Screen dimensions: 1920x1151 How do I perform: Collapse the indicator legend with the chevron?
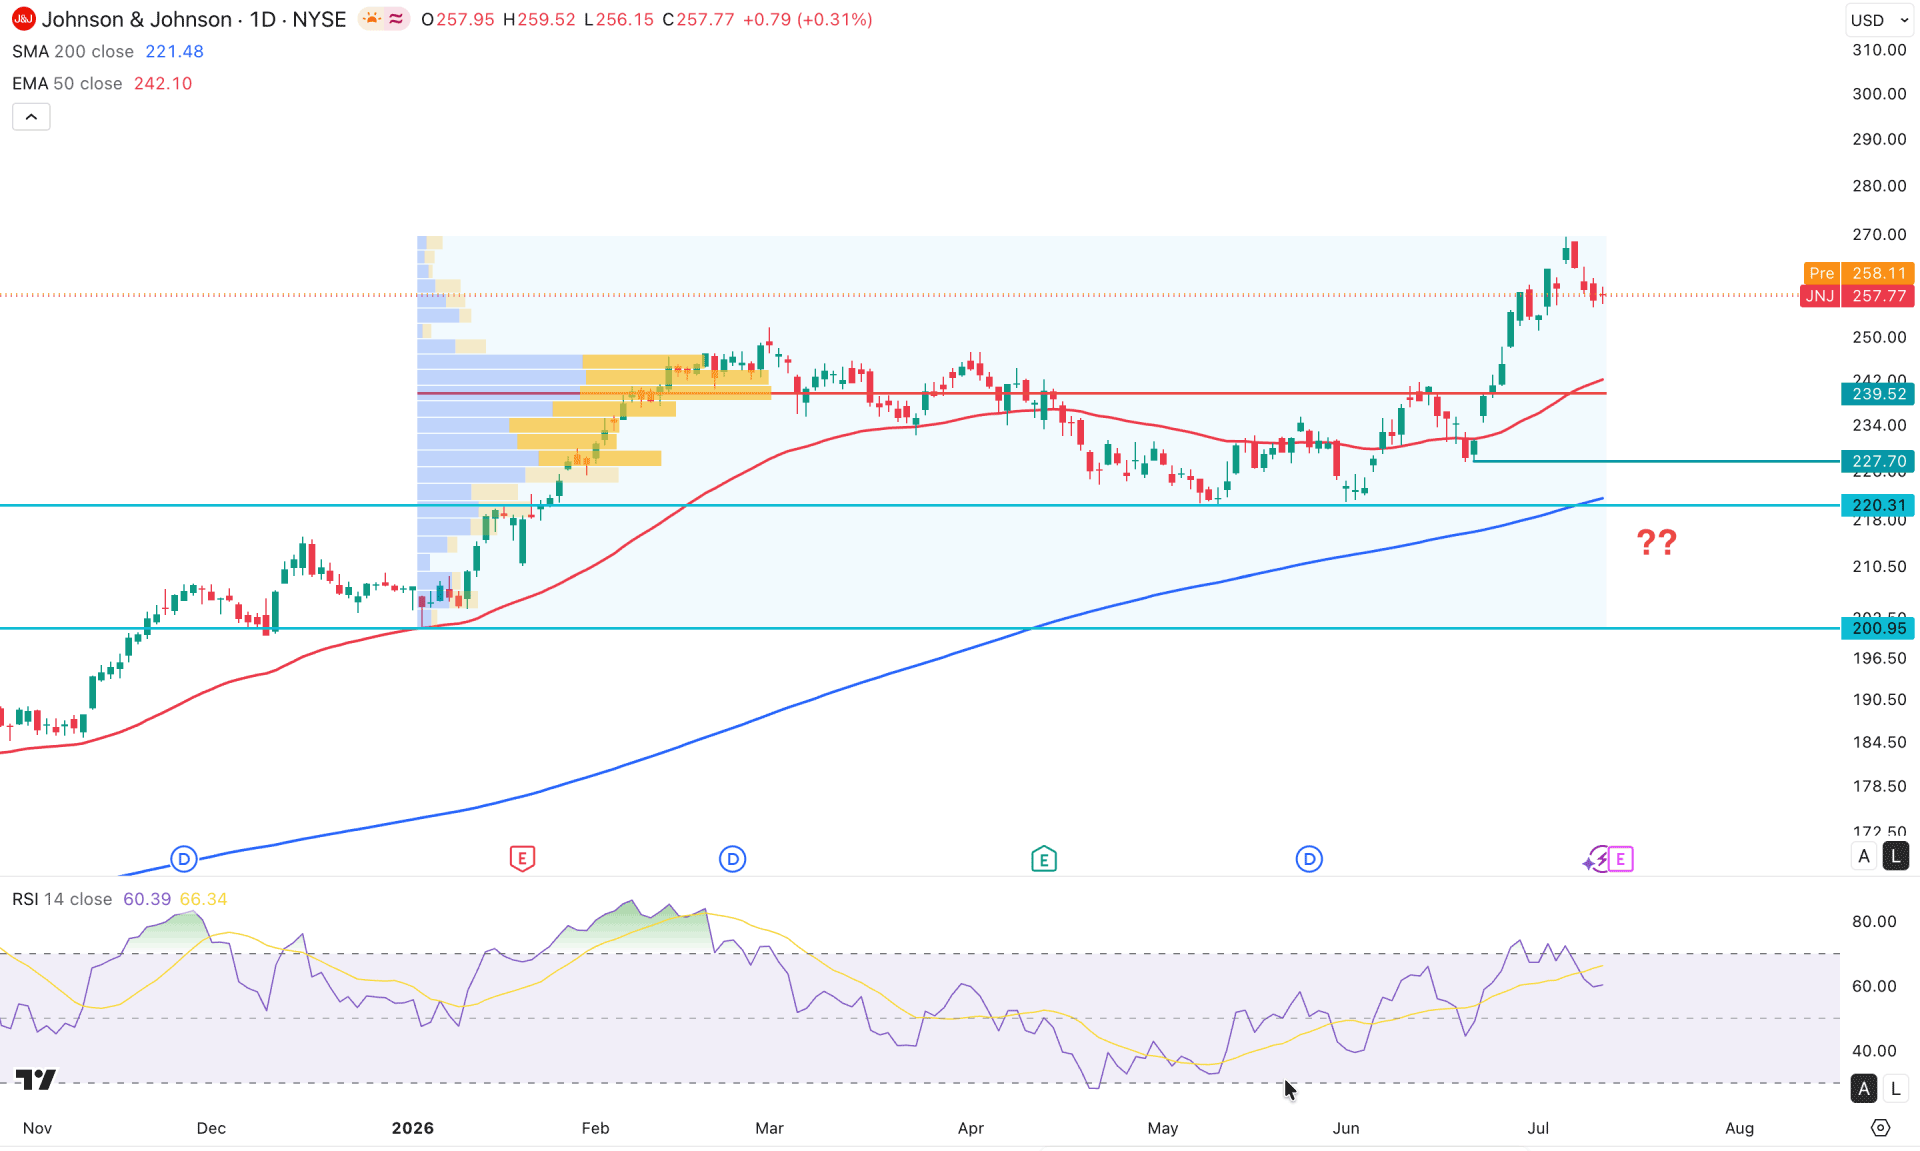[31, 117]
